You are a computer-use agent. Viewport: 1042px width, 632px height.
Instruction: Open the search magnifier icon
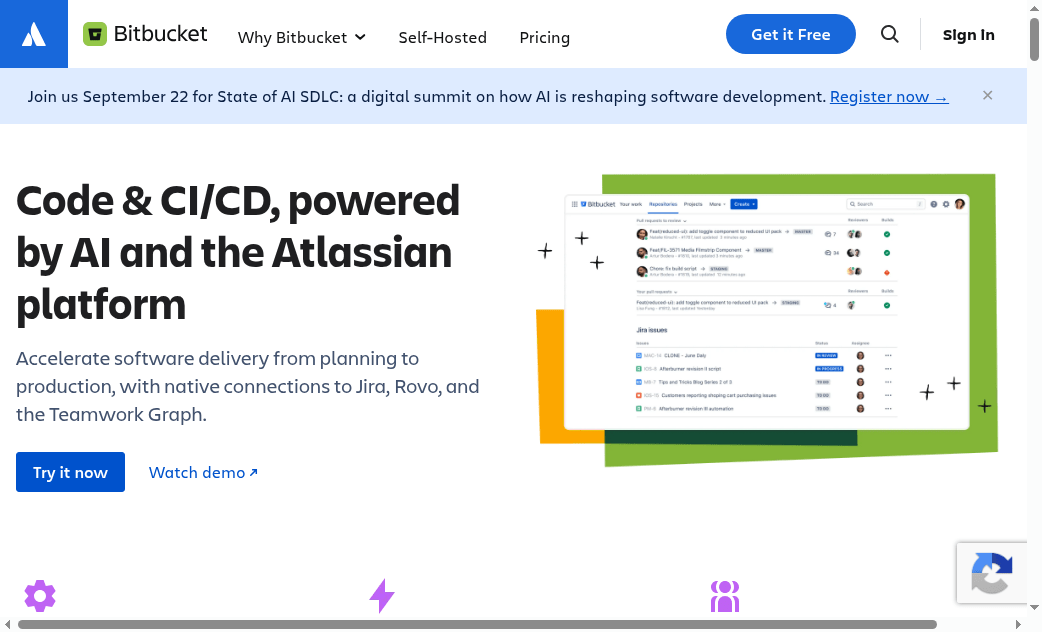[890, 34]
